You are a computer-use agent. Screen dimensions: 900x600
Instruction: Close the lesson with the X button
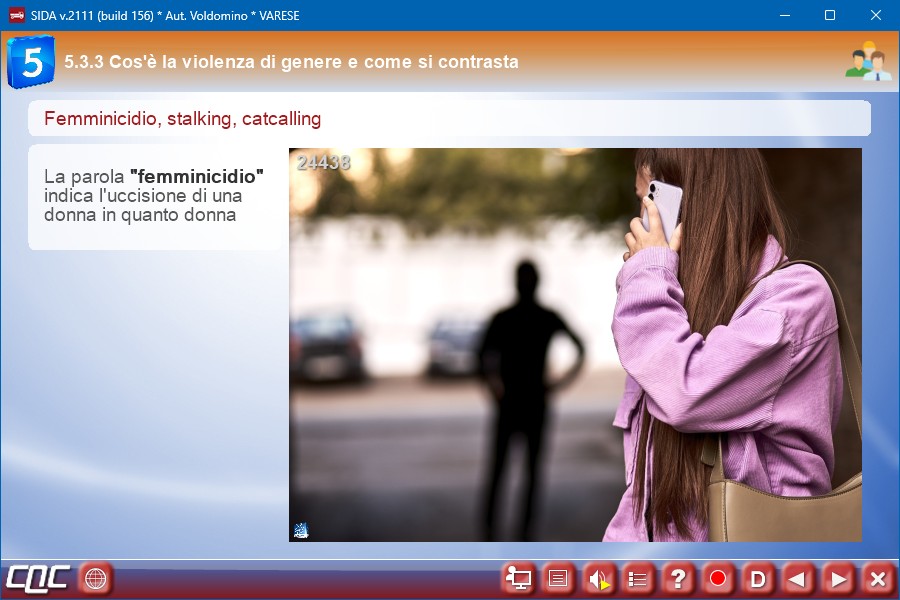878,578
